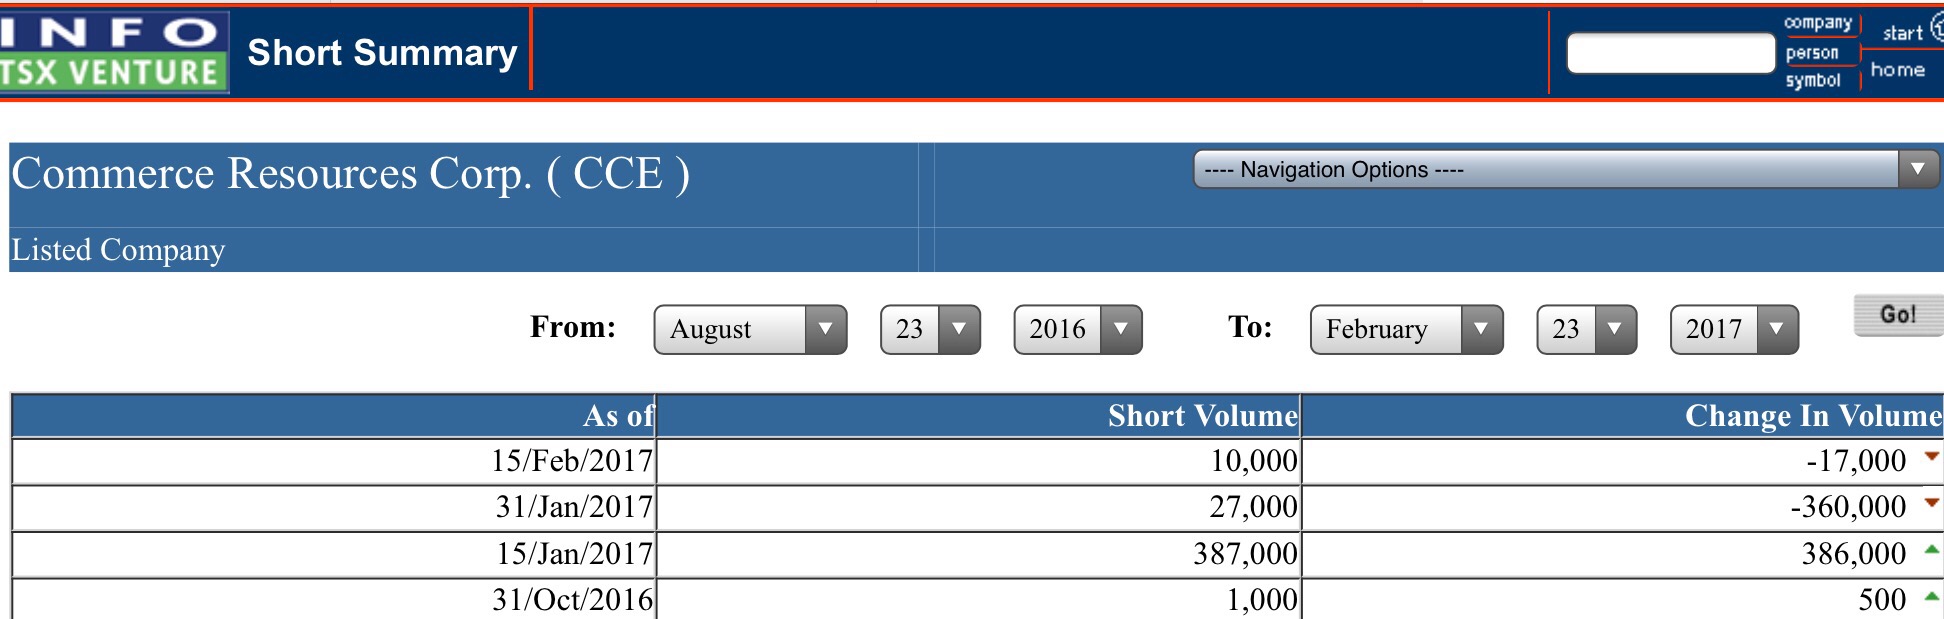The height and width of the screenshot is (619, 1944).
Task: Click the up arrow beside 500
Action: 1931,596
